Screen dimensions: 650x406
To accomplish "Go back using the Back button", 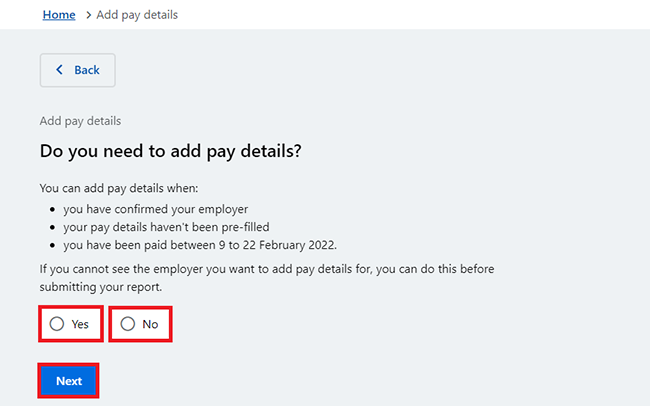I will [78, 70].
